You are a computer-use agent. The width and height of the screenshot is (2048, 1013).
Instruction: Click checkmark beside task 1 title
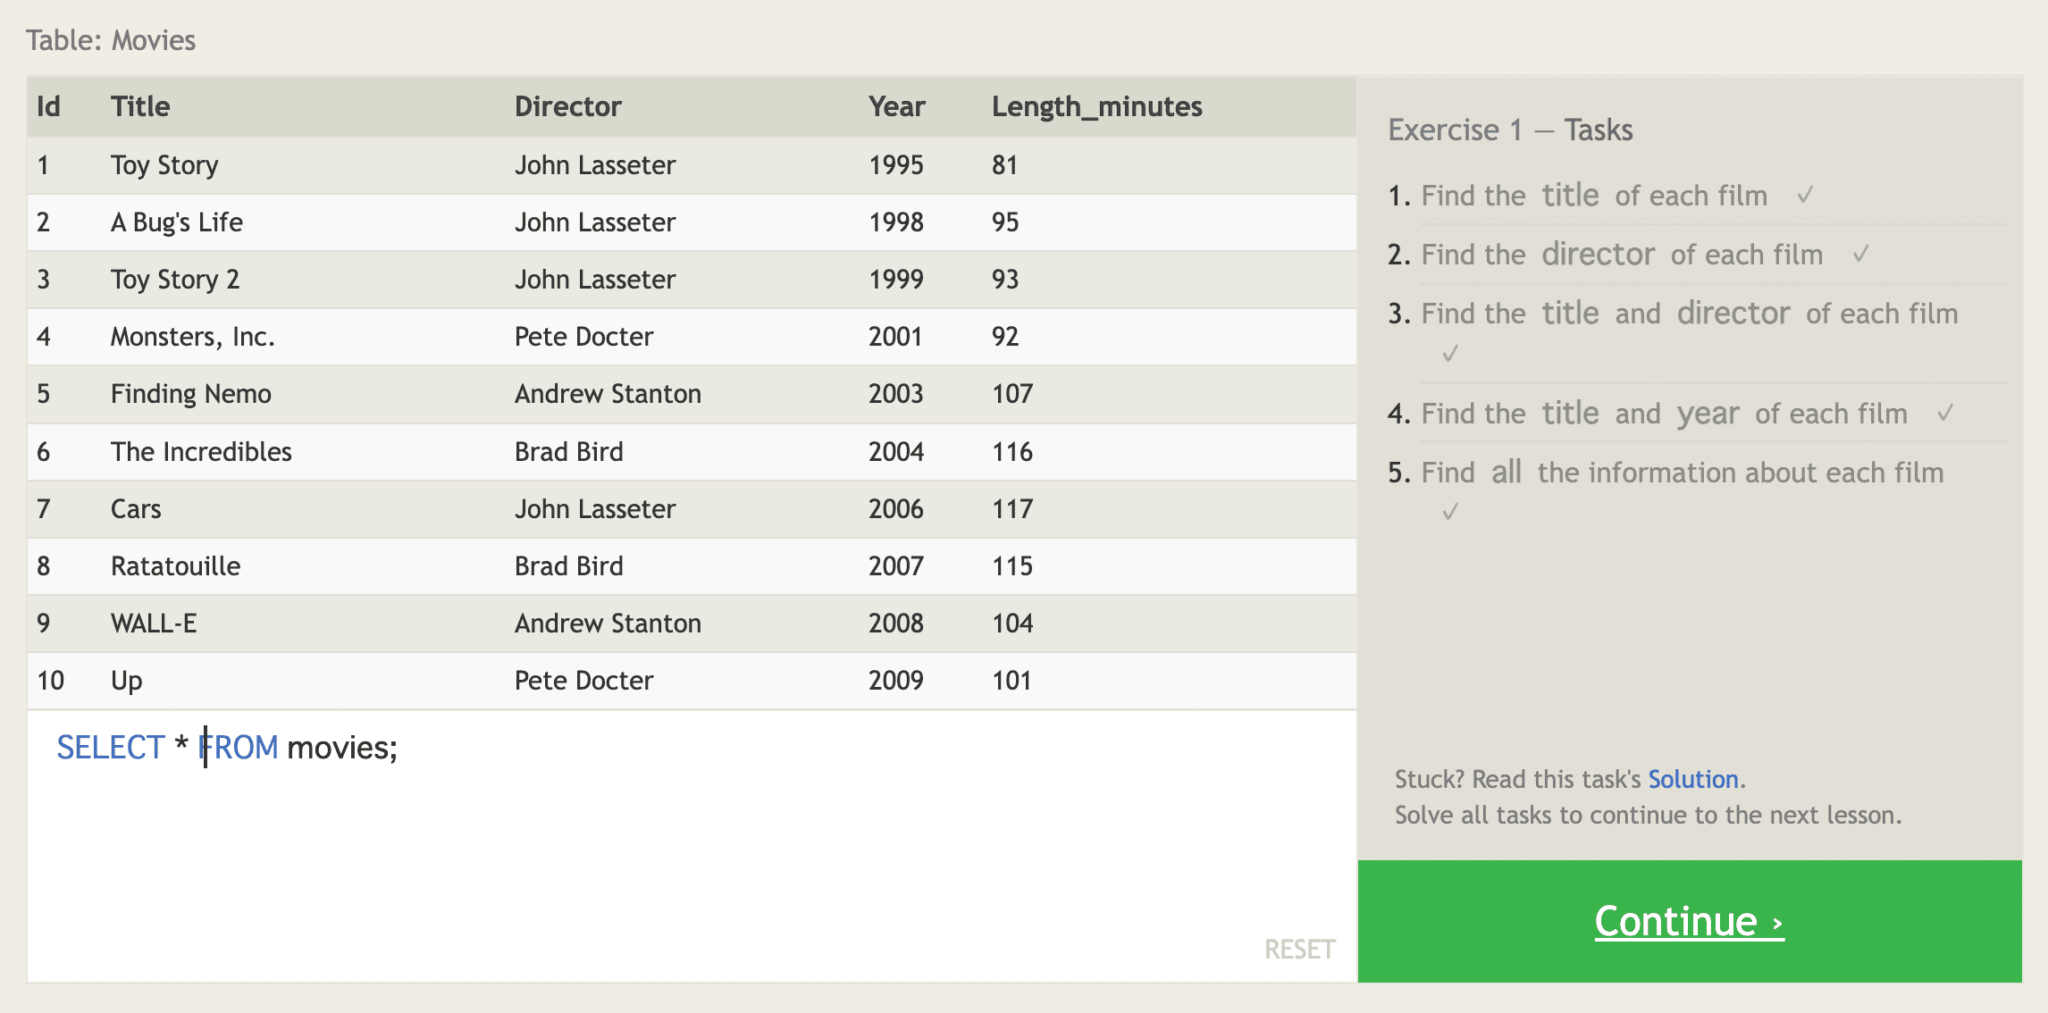1805,195
